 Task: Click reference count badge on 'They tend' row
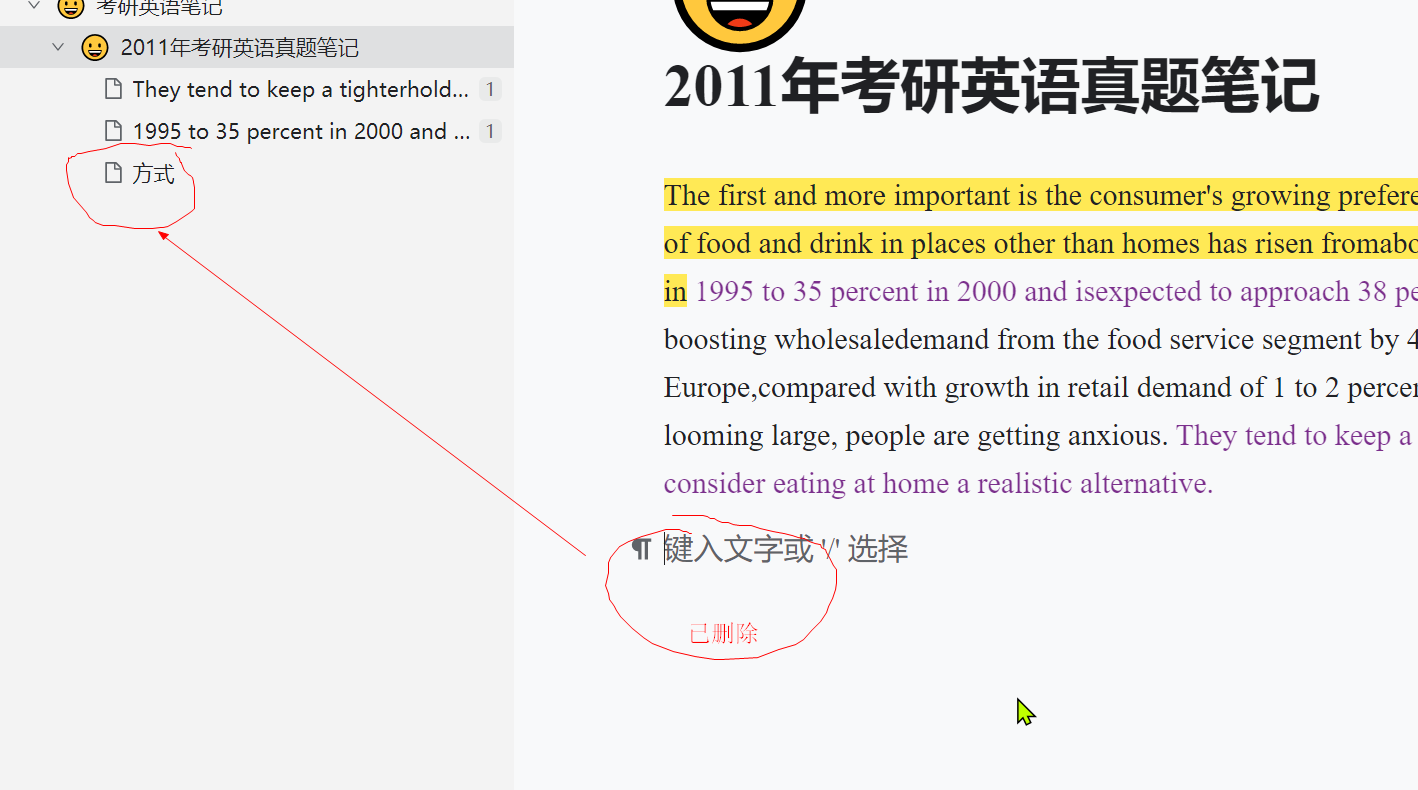[x=490, y=89]
